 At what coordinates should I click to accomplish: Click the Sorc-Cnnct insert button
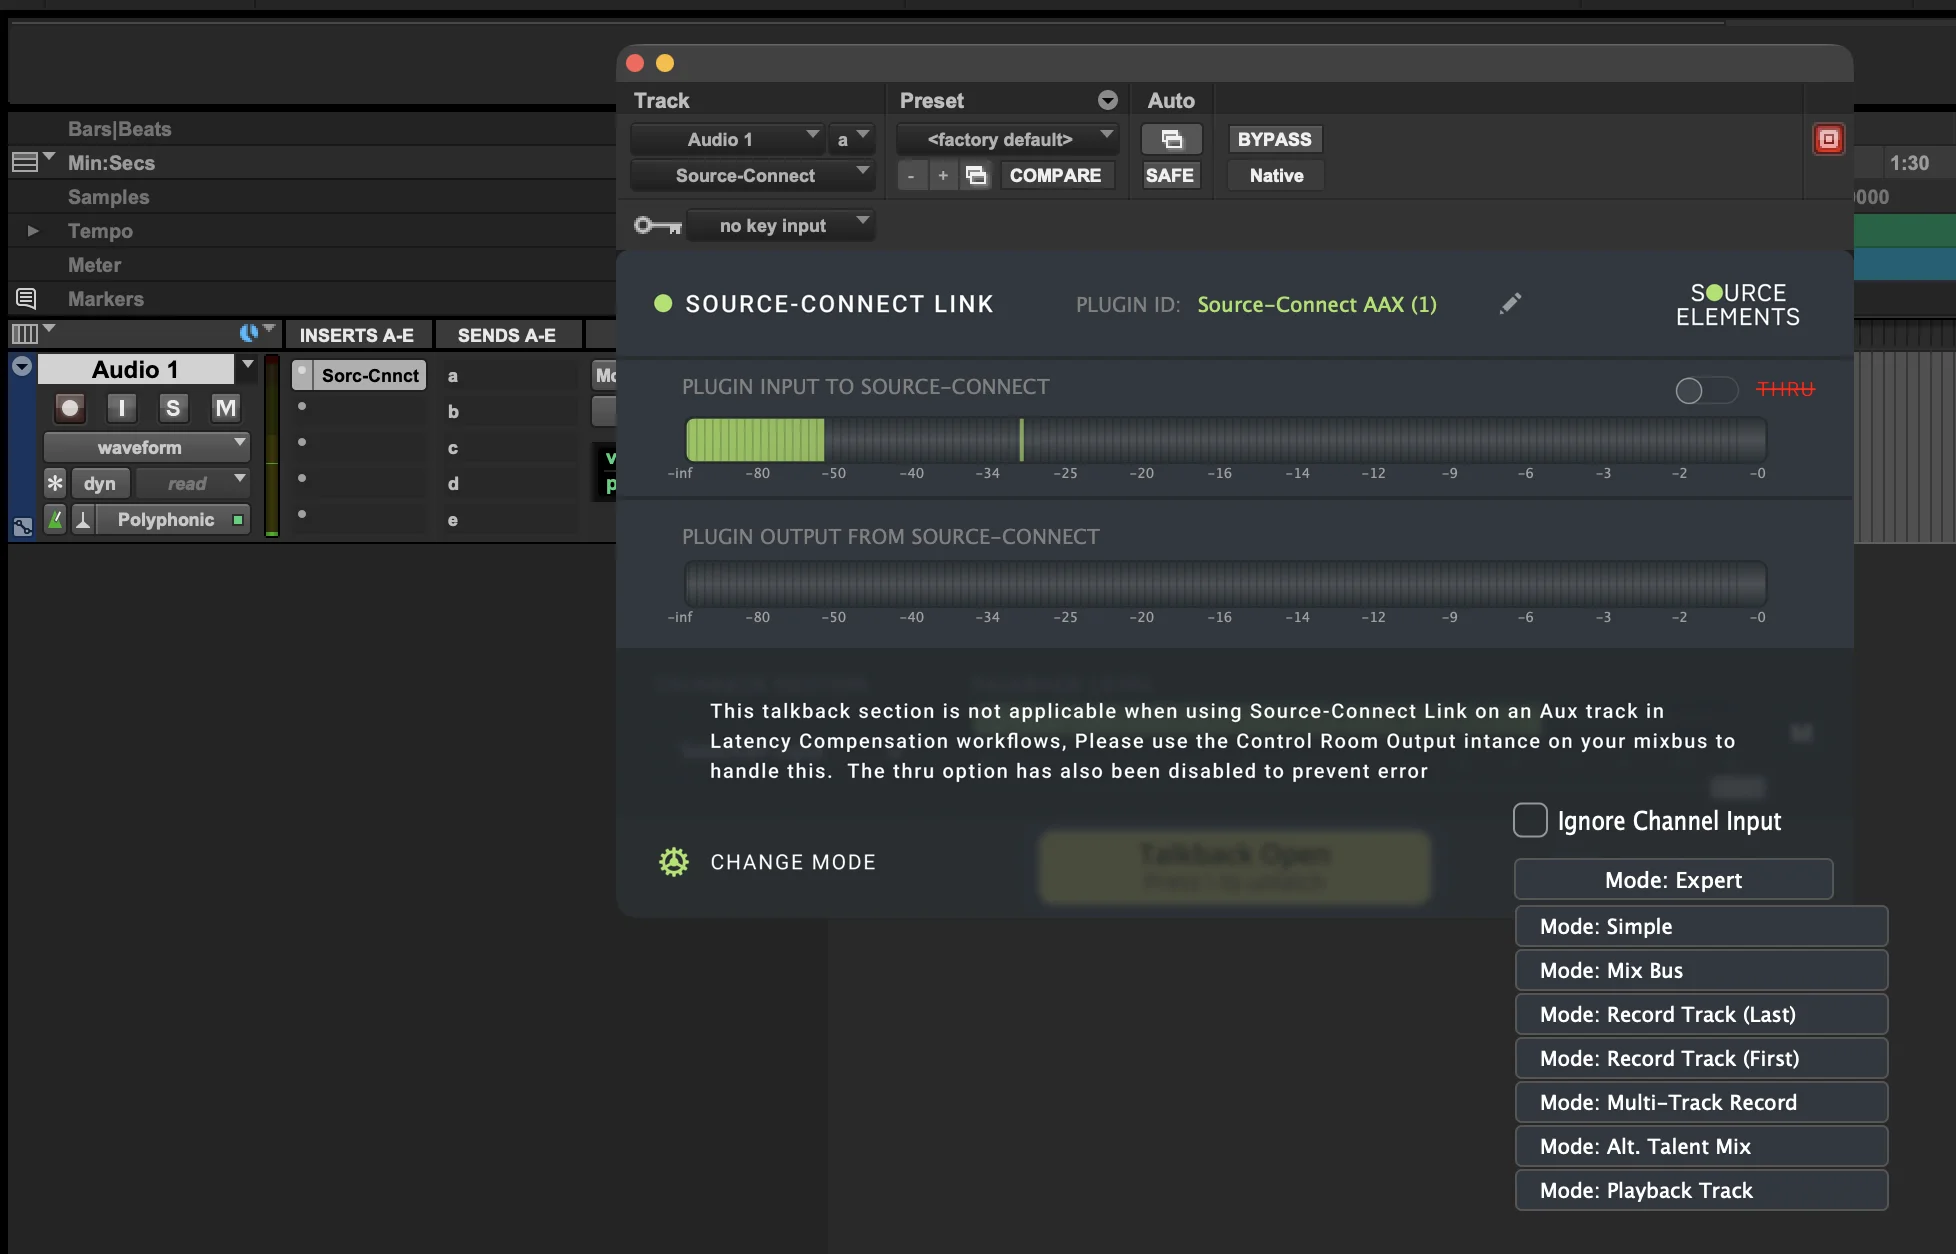point(370,375)
